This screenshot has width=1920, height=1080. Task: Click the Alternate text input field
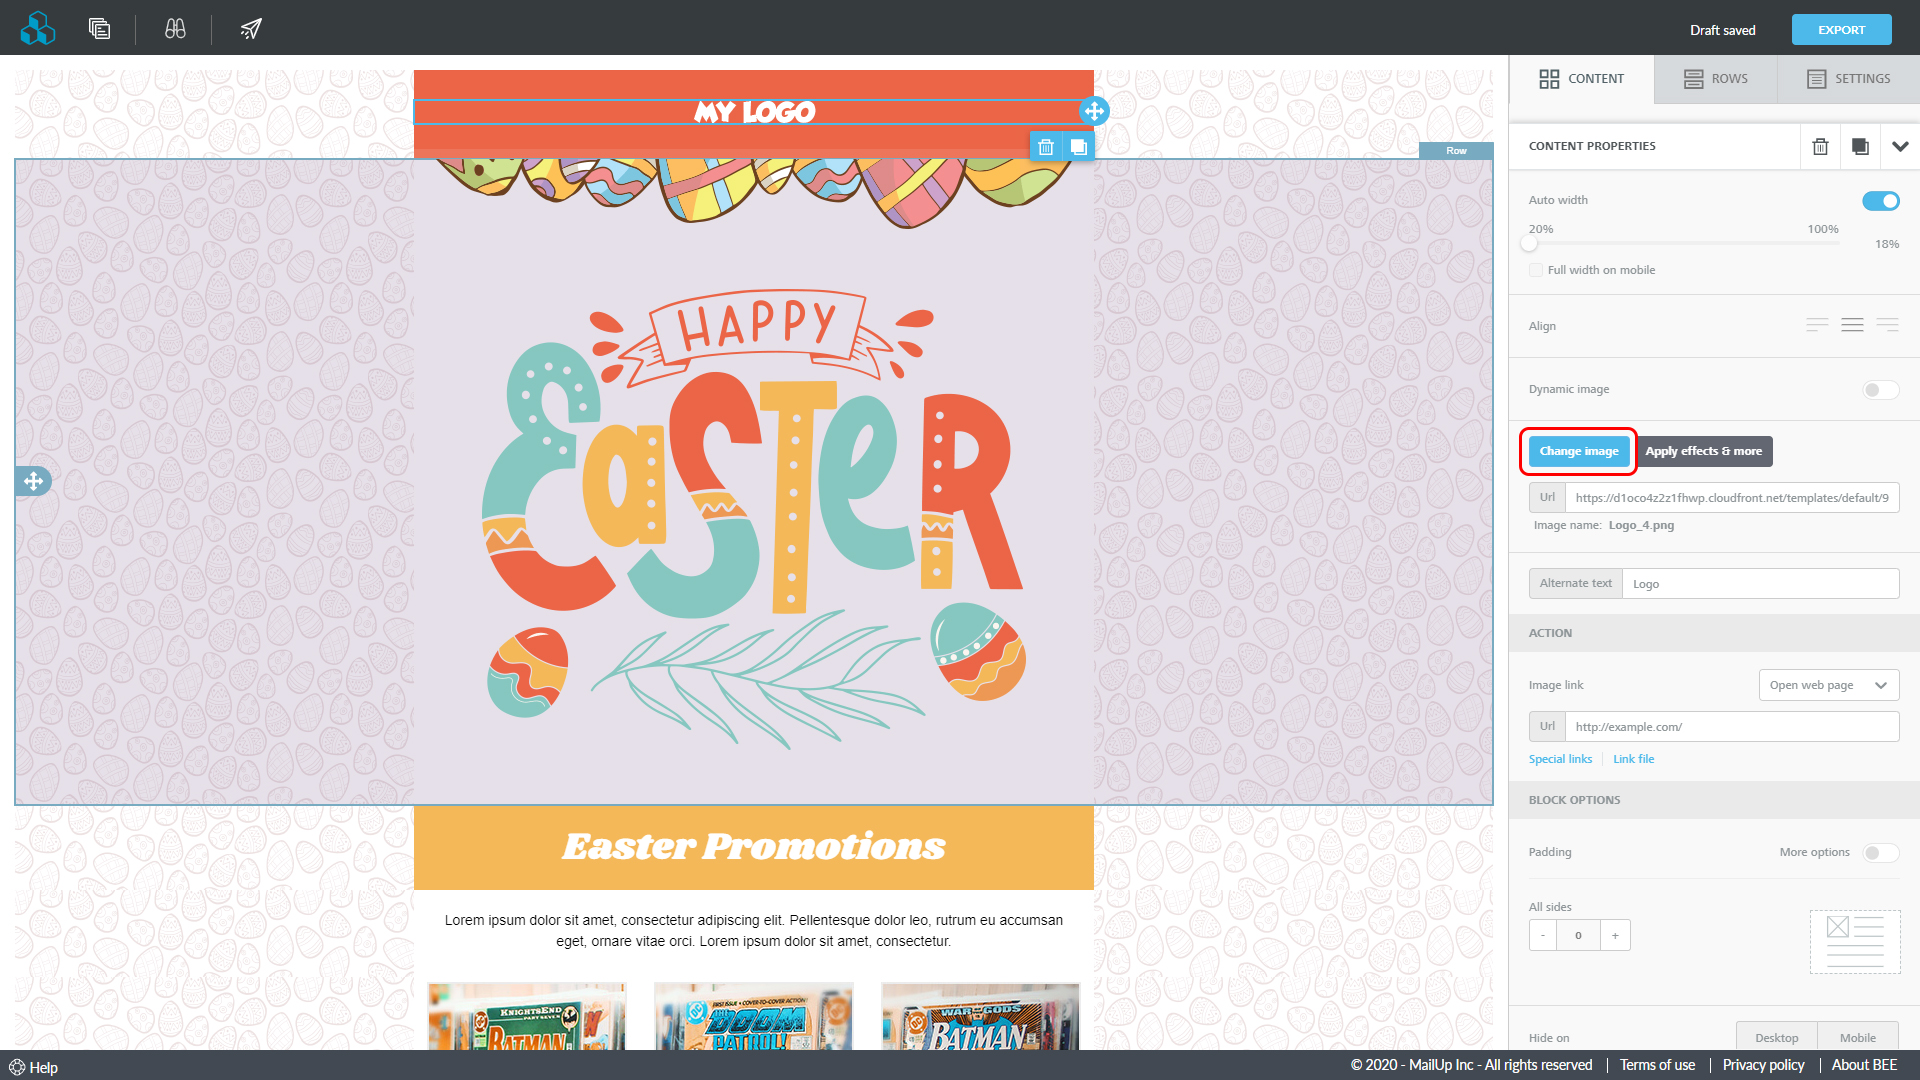[1760, 584]
